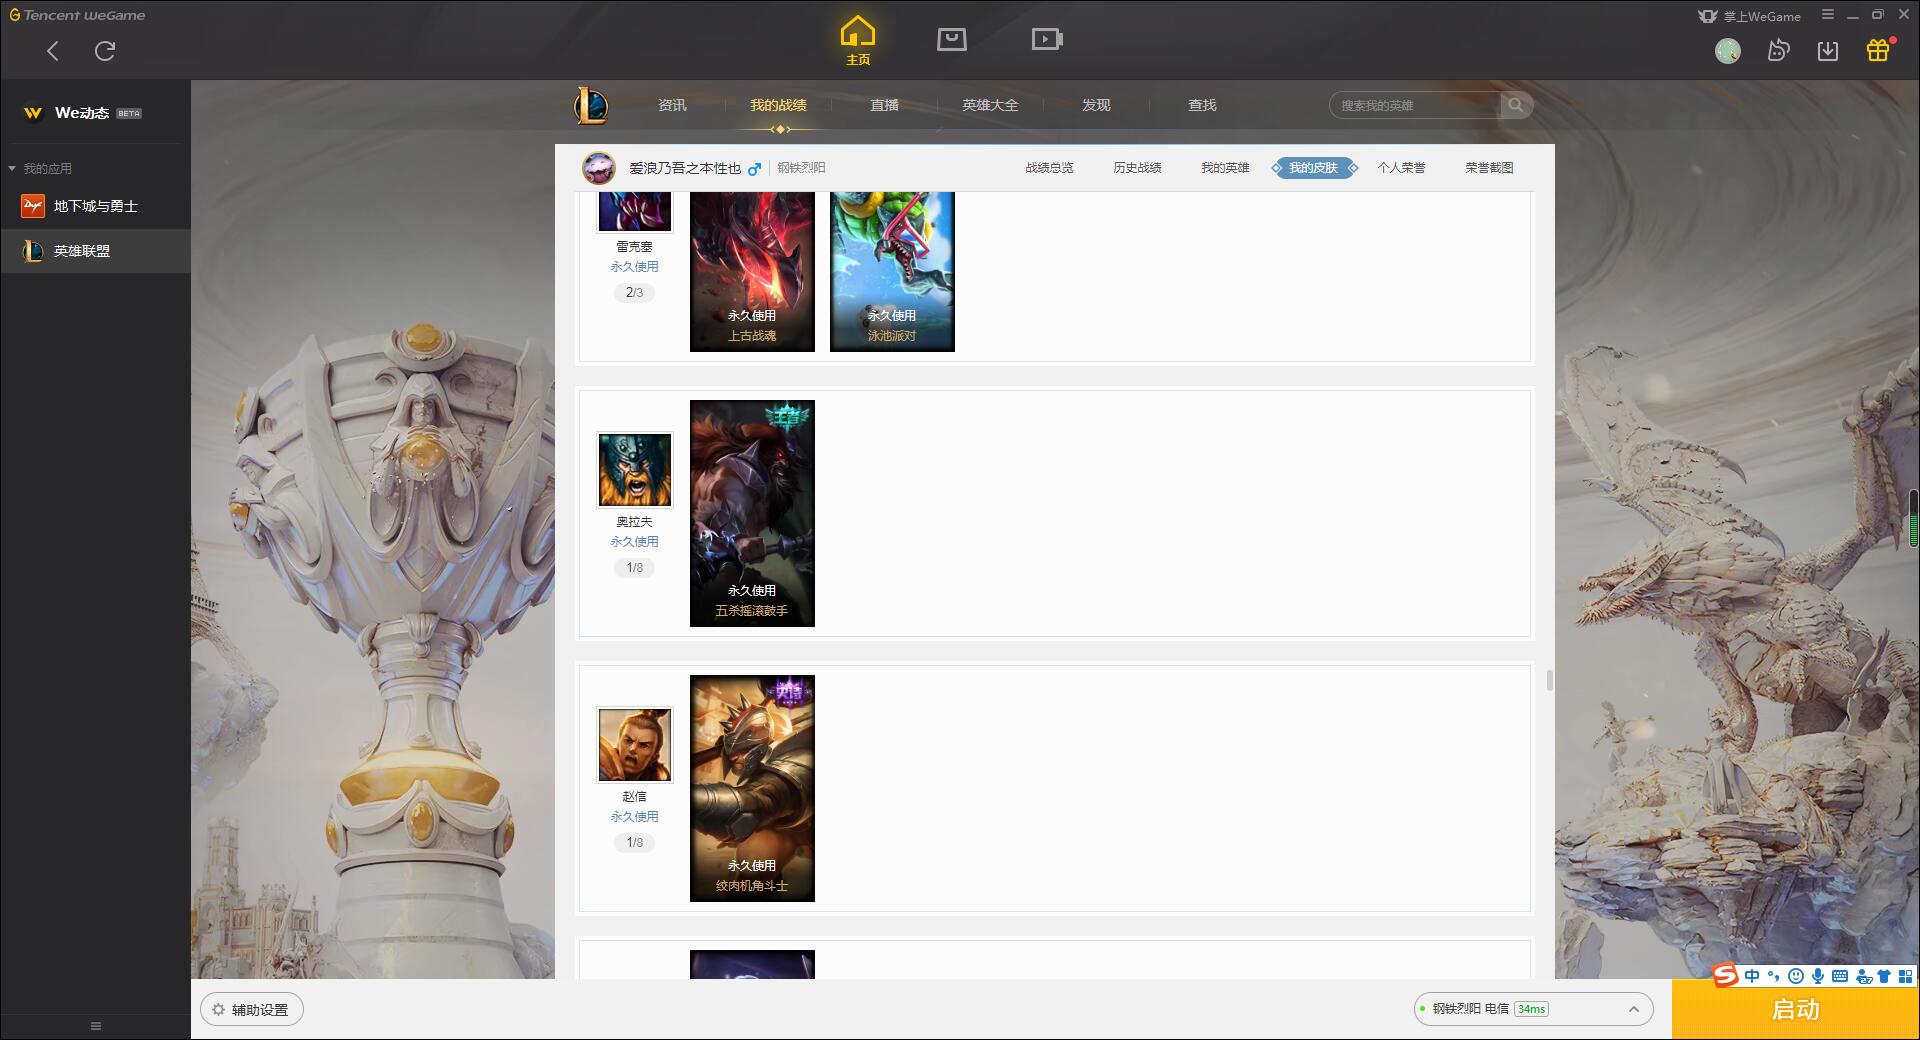Open the gift box rewards icon
The width and height of the screenshot is (1920, 1040).
point(1878,50)
